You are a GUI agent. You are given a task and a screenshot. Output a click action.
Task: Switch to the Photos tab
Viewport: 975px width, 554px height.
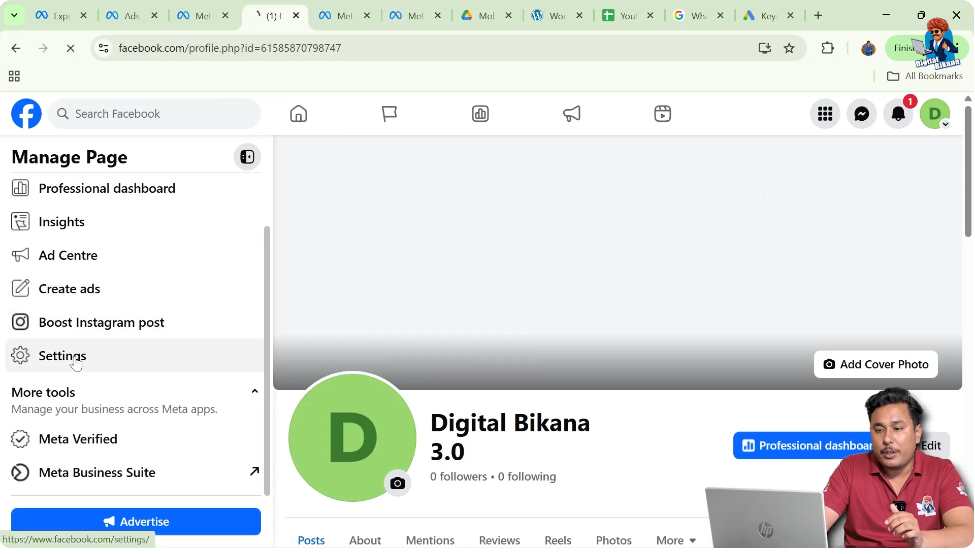614,540
